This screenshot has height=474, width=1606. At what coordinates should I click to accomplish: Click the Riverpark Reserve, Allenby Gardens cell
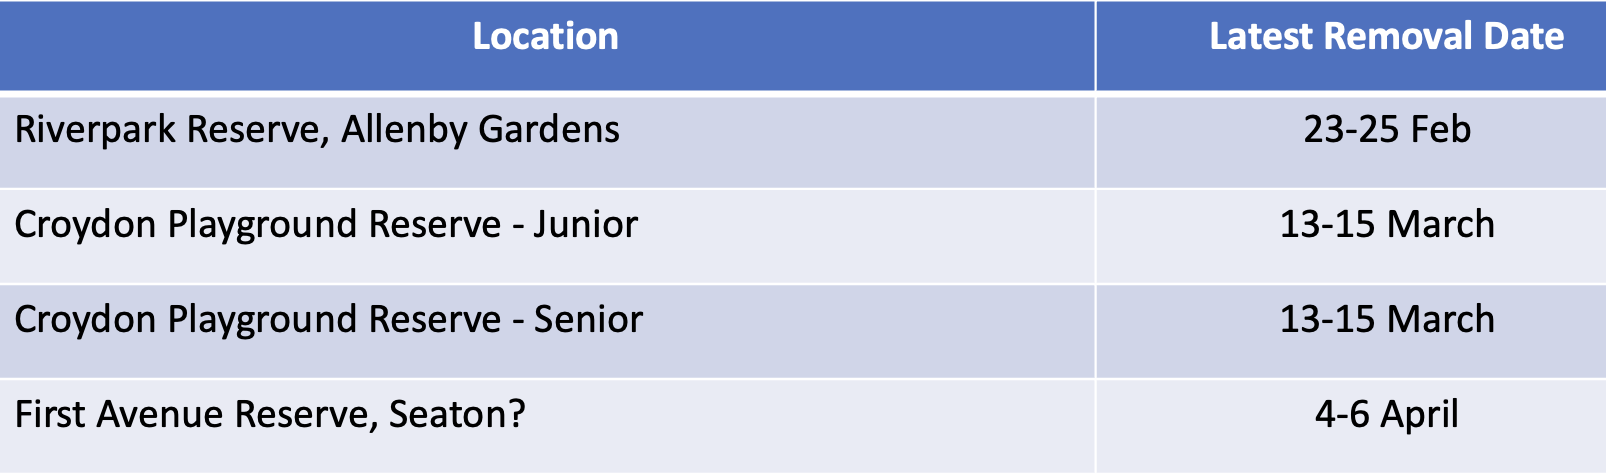547,140
